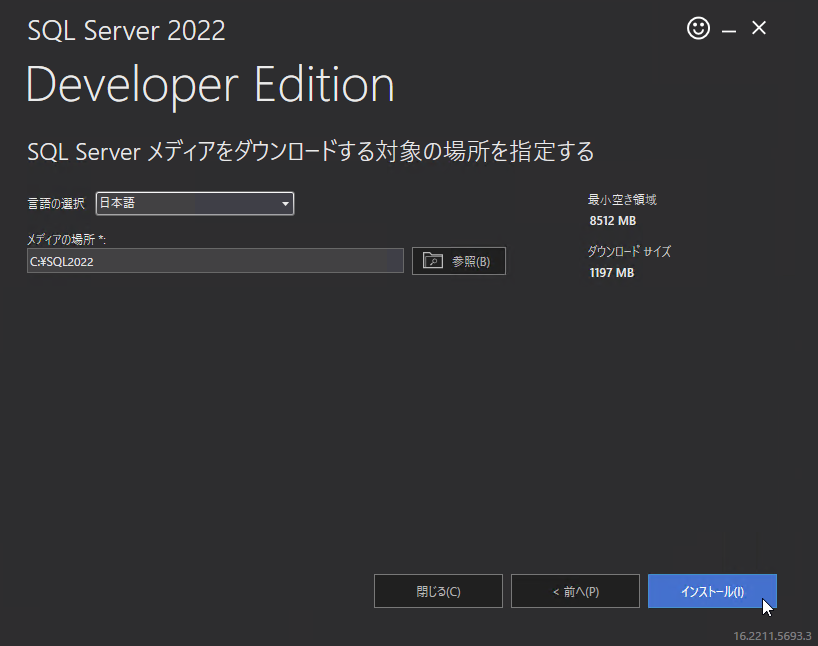Viewport: 818px width, 646px height.
Task: Click the ダウンロード サイズ label
Action: click(x=629, y=252)
